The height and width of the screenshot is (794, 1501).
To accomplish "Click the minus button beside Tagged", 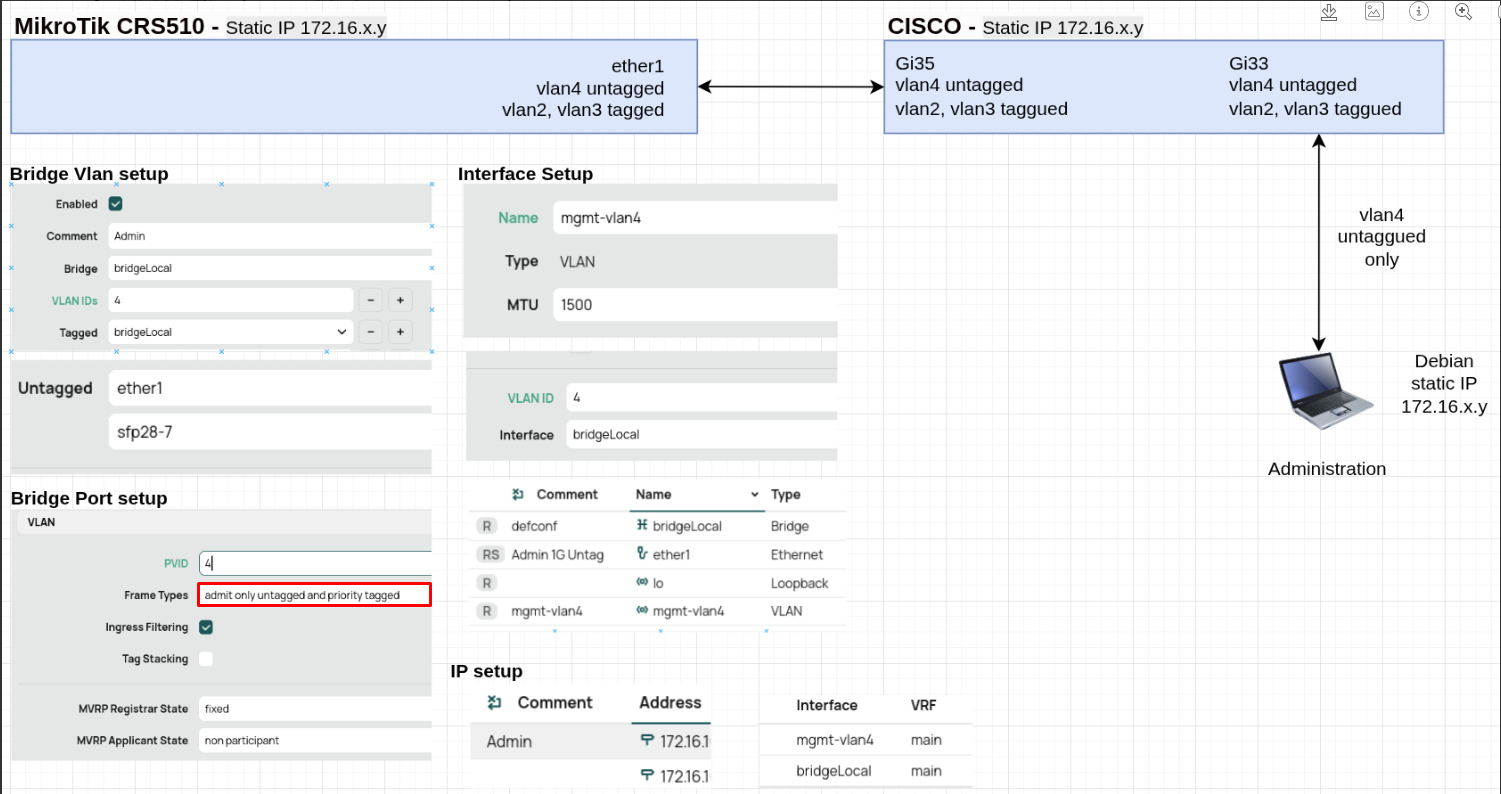I will point(370,332).
